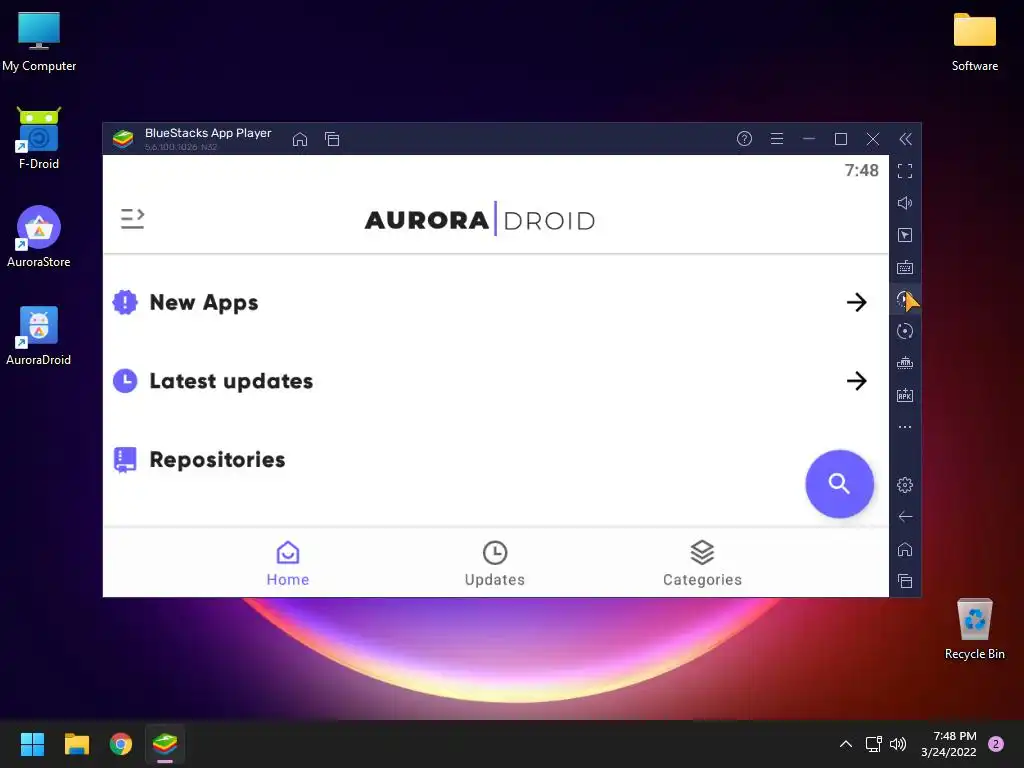1024x768 pixels.
Task: Click the recent apps icon in sidebar
Action: point(904,581)
